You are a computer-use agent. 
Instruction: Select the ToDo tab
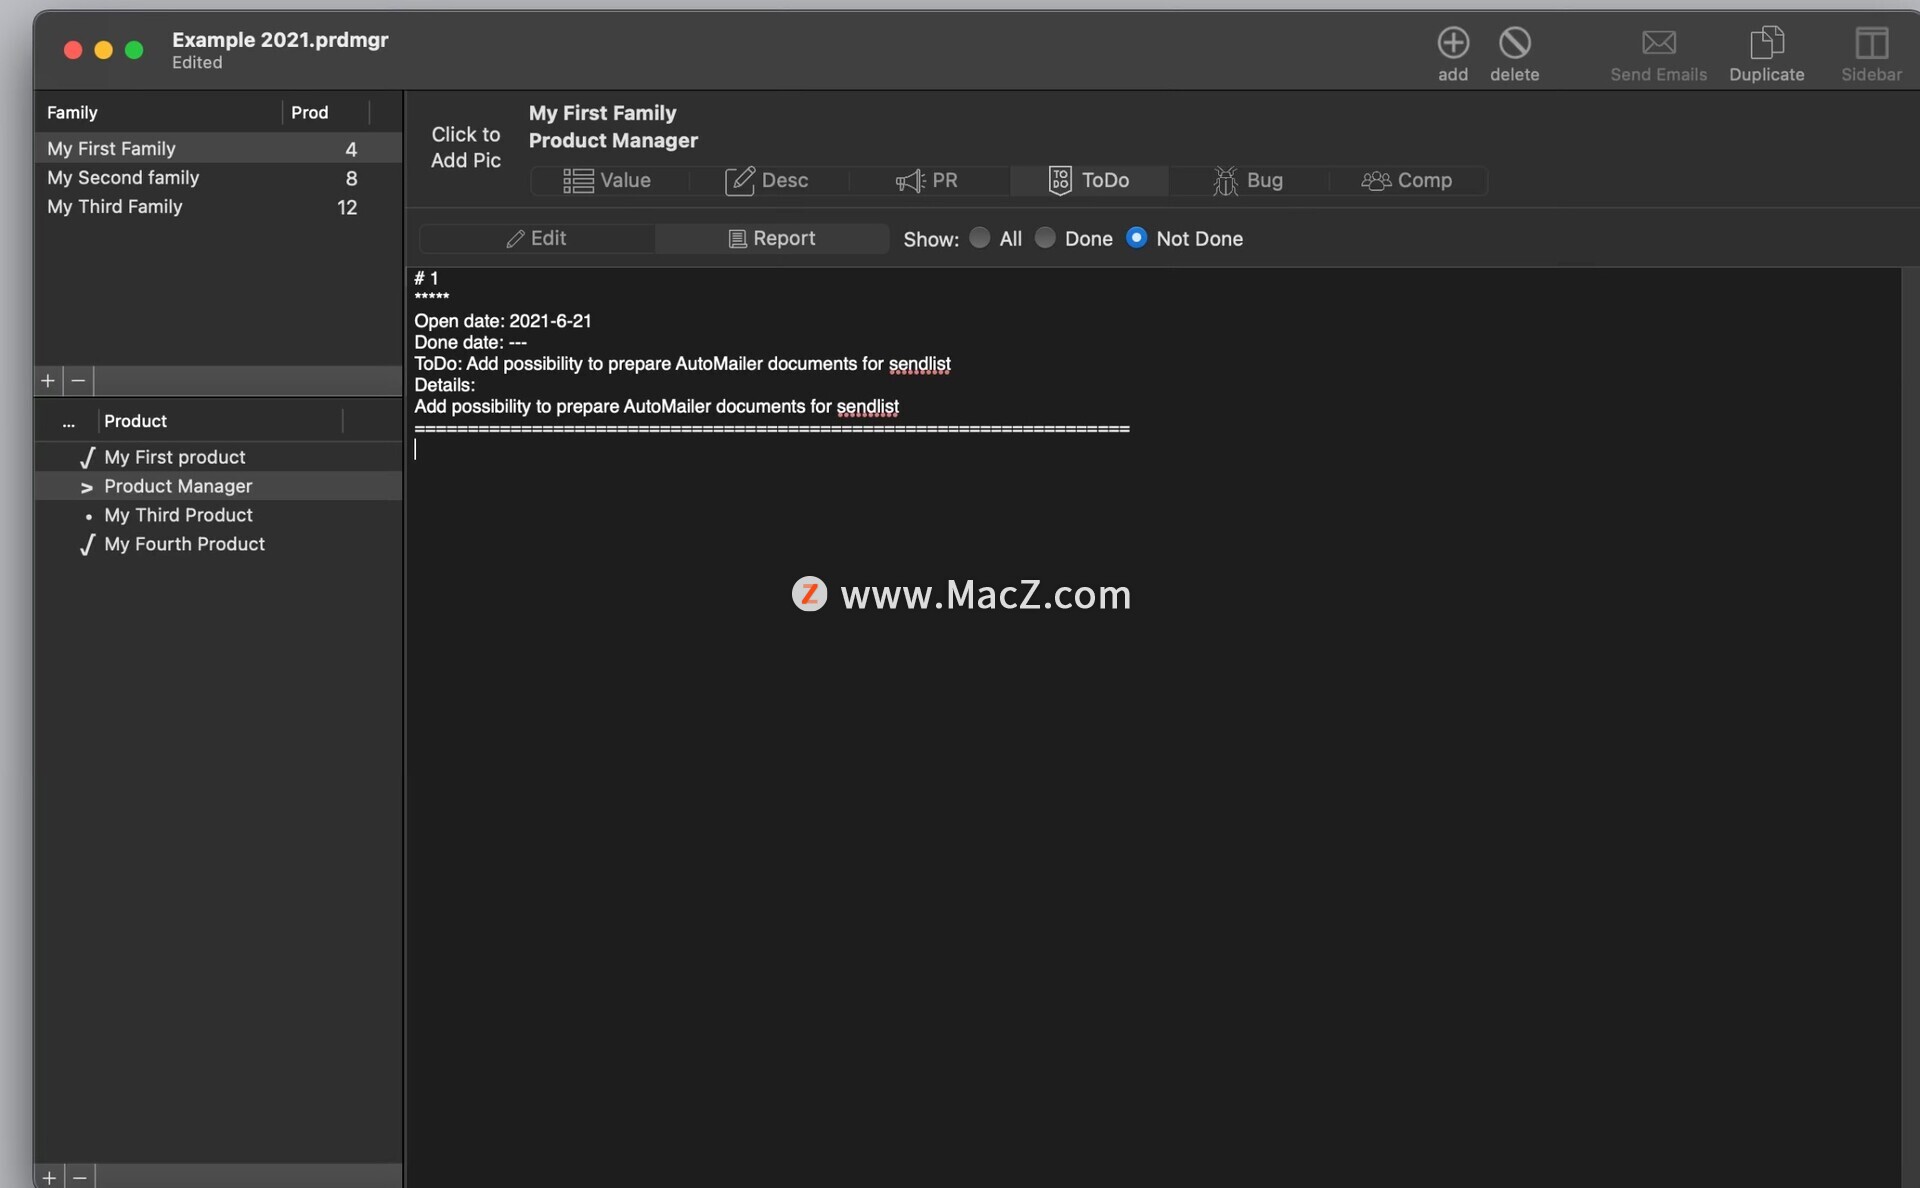point(1089,181)
